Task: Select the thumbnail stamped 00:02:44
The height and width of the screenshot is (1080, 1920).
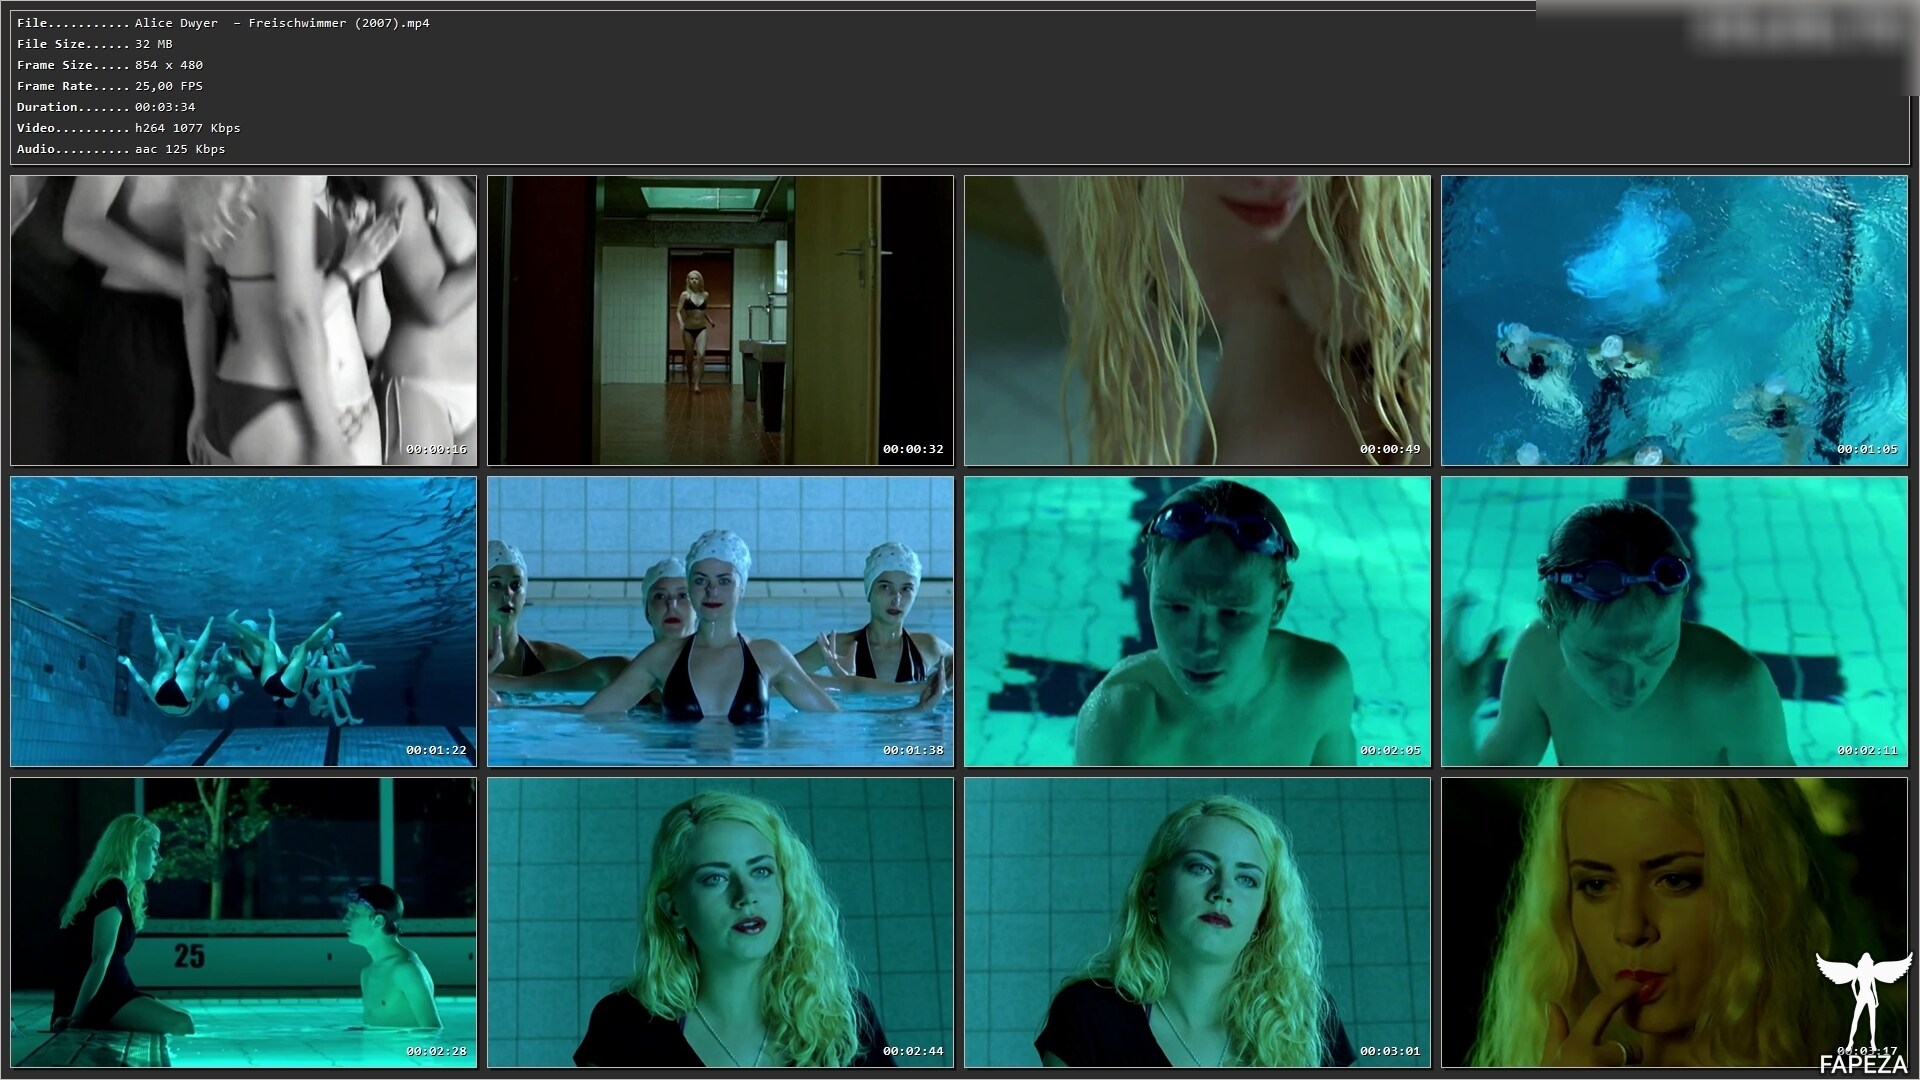Action: tap(720, 922)
